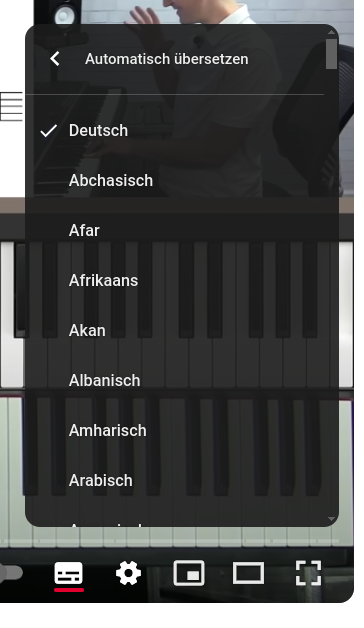This screenshot has width=364, height=628.
Task: Toggle subtitles with the captions icon
Action: pos(69,573)
